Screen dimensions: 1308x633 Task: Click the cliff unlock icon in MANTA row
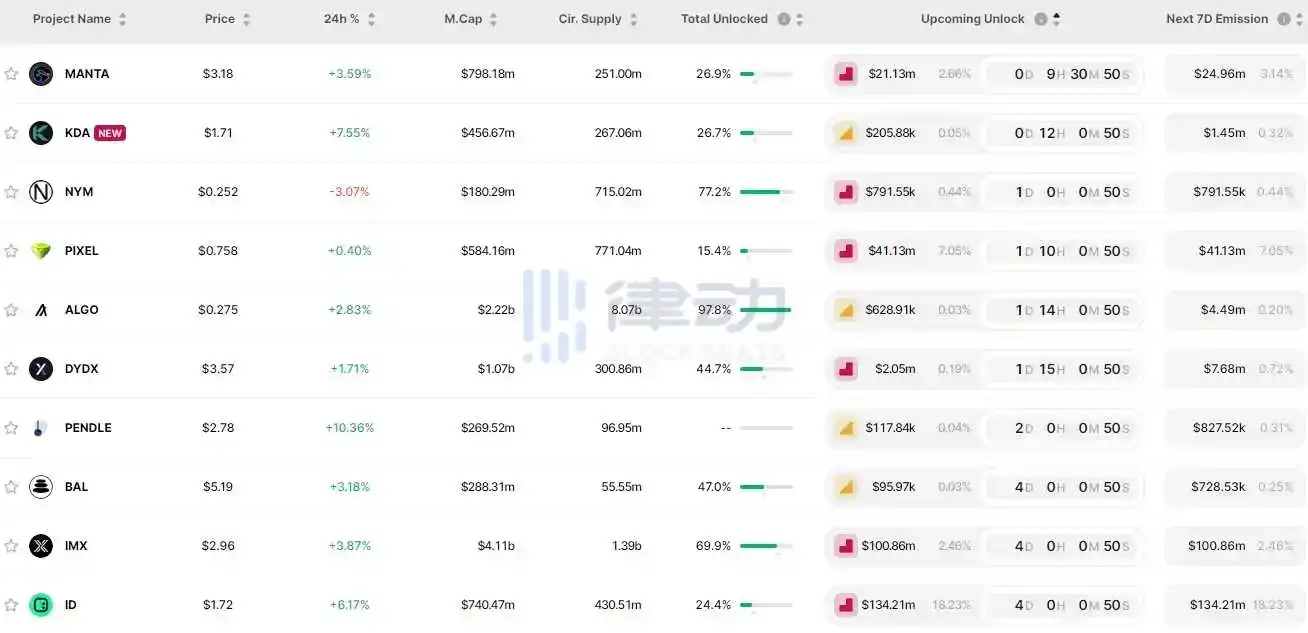(x=846, y=74)
